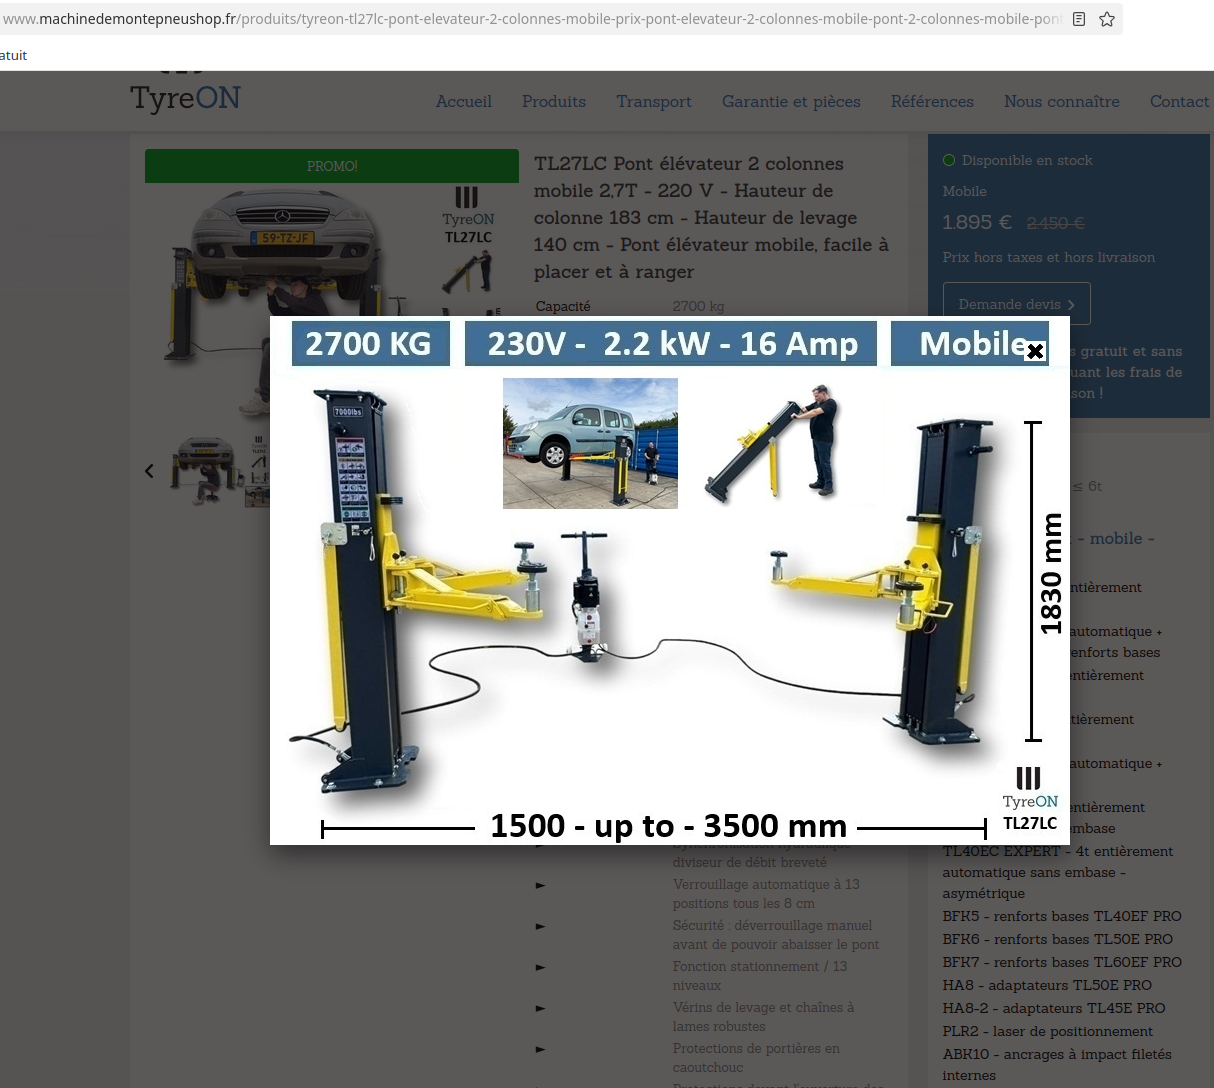This screenshot has width=1214, height=1088.
Task: Open ABK10 ancrages à impact link
Action: pyautogui.click(x=1056, y=1054)
